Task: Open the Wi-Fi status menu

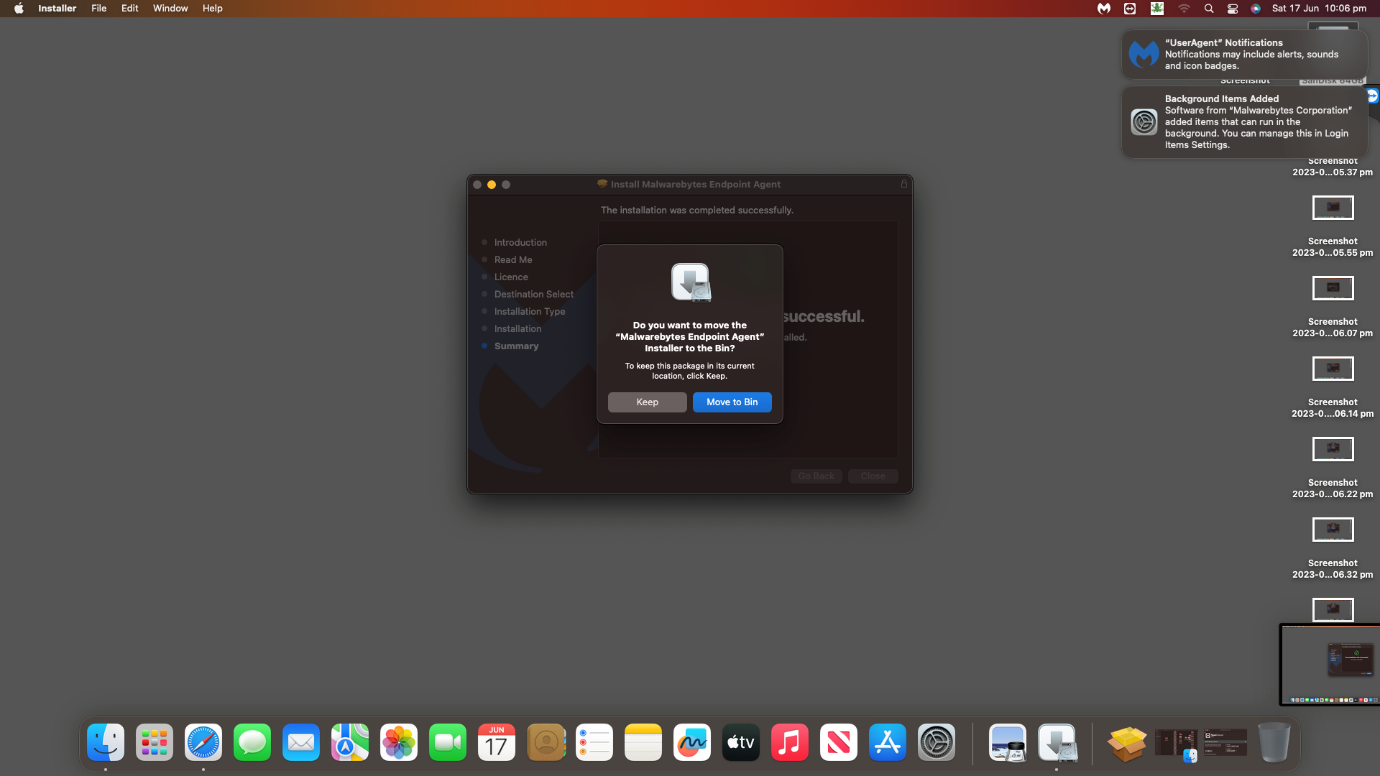Action: pos(1184,8)
